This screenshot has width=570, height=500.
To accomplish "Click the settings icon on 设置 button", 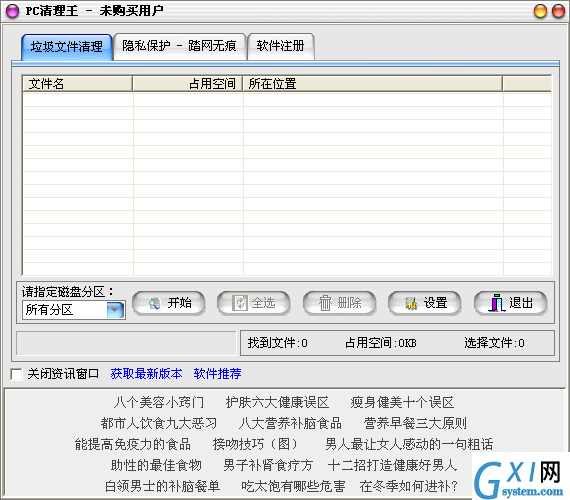I will coord(411,303).
